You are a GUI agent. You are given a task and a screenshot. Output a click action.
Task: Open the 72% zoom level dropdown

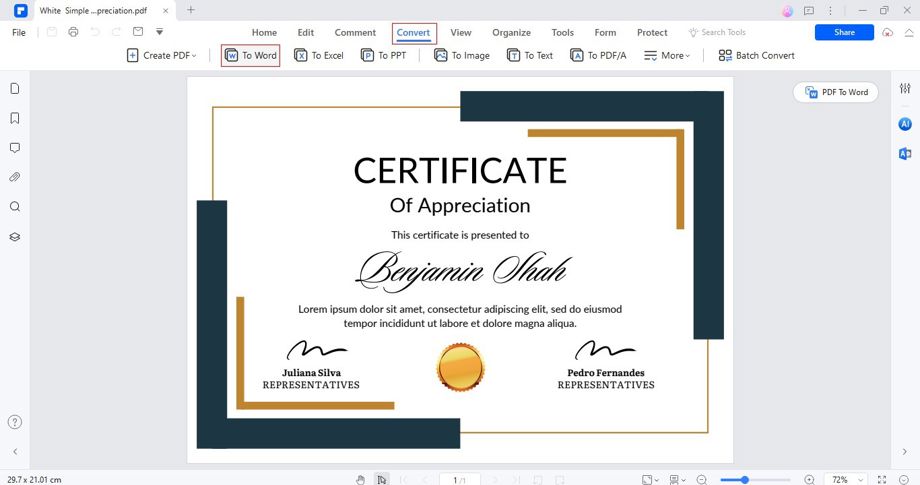tap(847, 480)
